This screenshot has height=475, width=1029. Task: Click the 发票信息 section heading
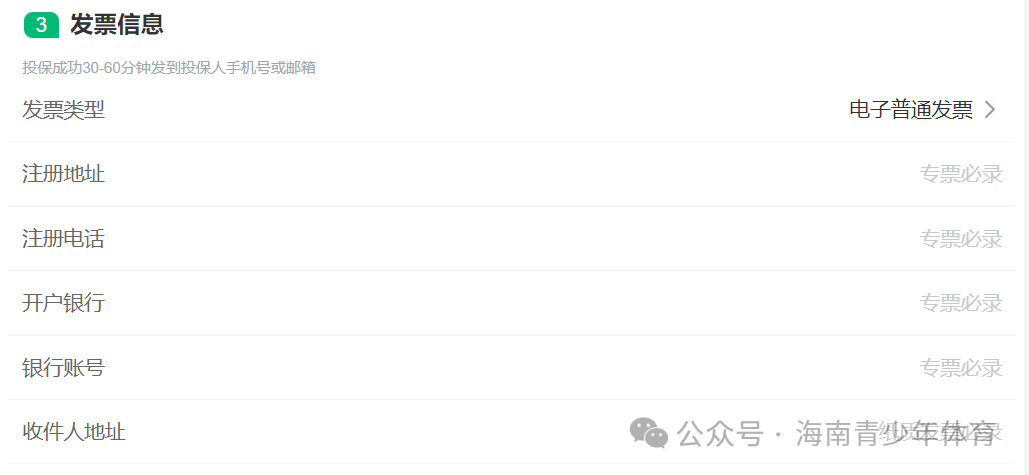coord(117,25)
